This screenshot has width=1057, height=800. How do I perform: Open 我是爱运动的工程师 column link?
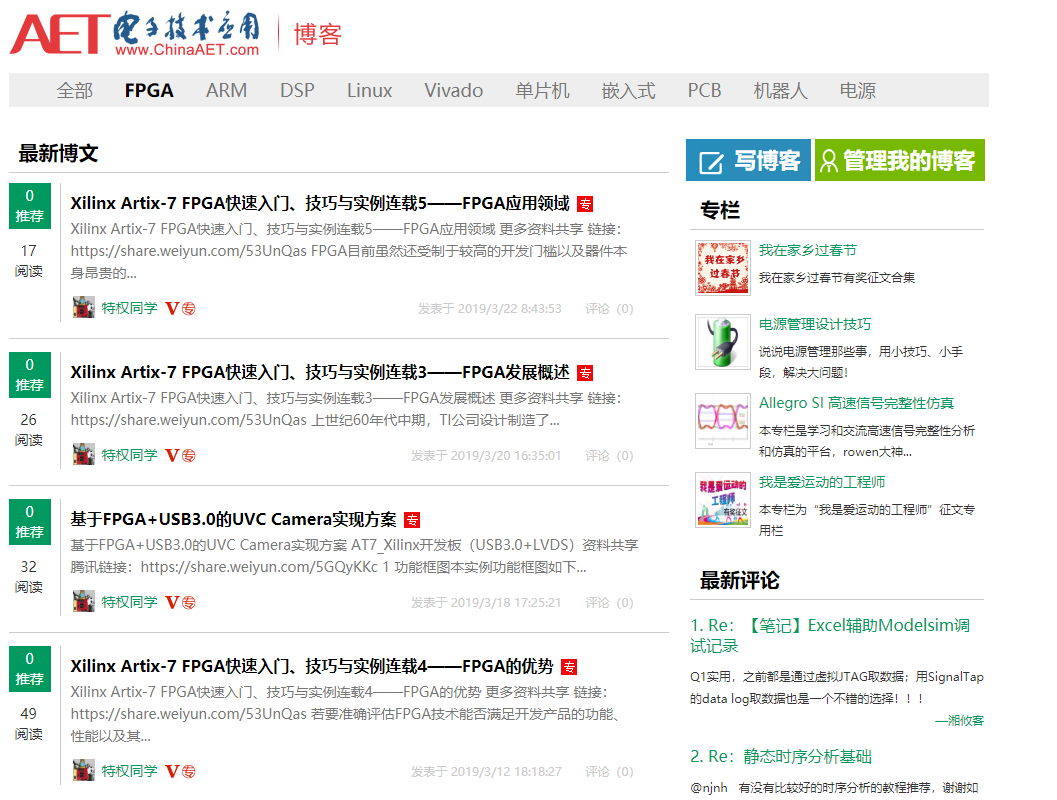(822, 482)
